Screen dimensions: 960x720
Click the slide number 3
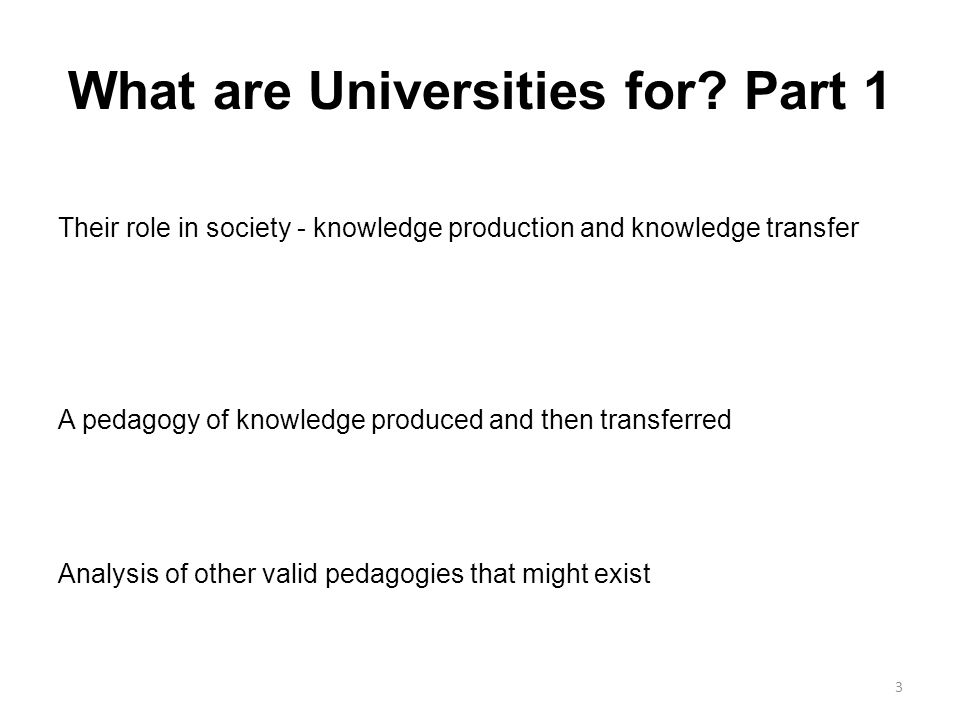[898, 687]
